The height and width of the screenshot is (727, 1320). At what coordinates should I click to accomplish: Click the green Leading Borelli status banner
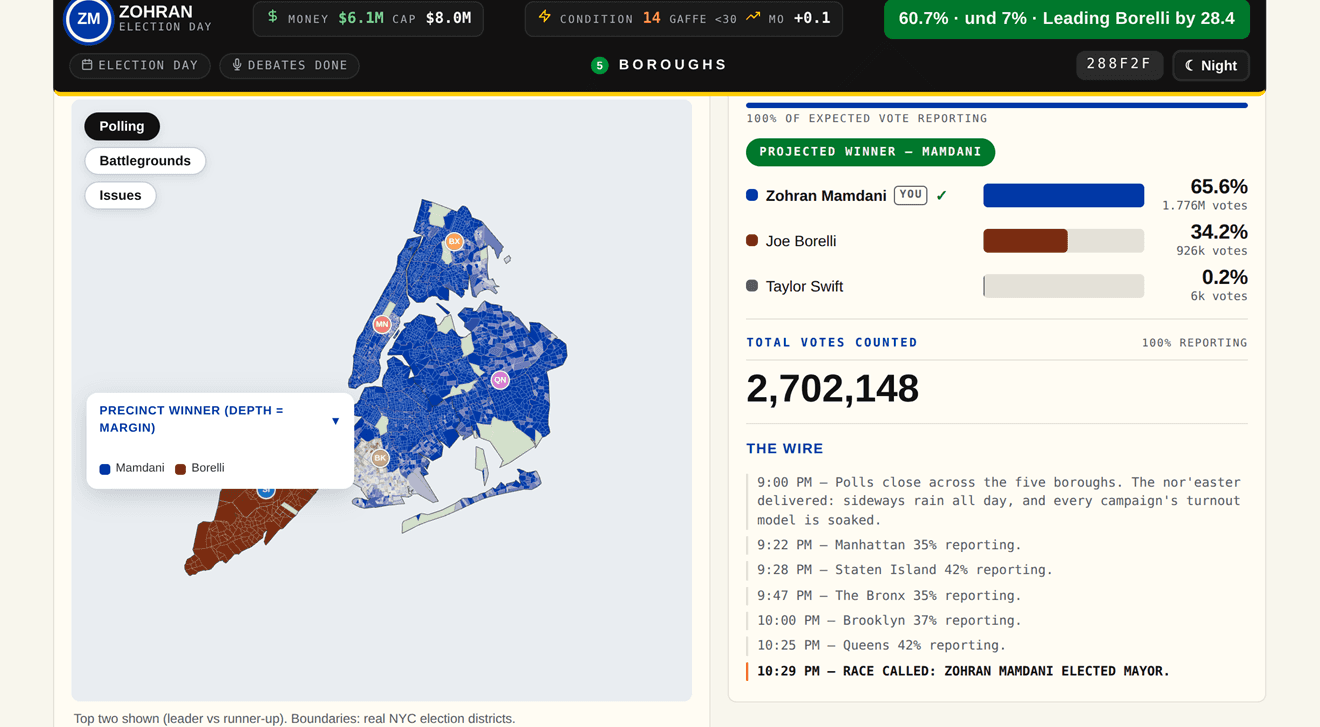(x=1067, y=19)
